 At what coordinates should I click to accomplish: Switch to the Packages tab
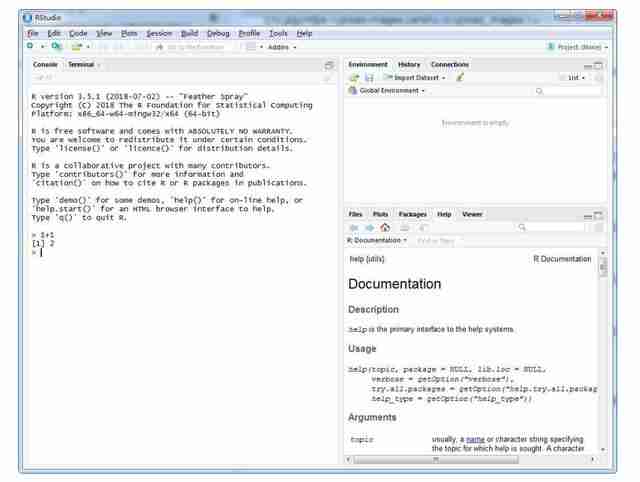click(x=413, y=214)
